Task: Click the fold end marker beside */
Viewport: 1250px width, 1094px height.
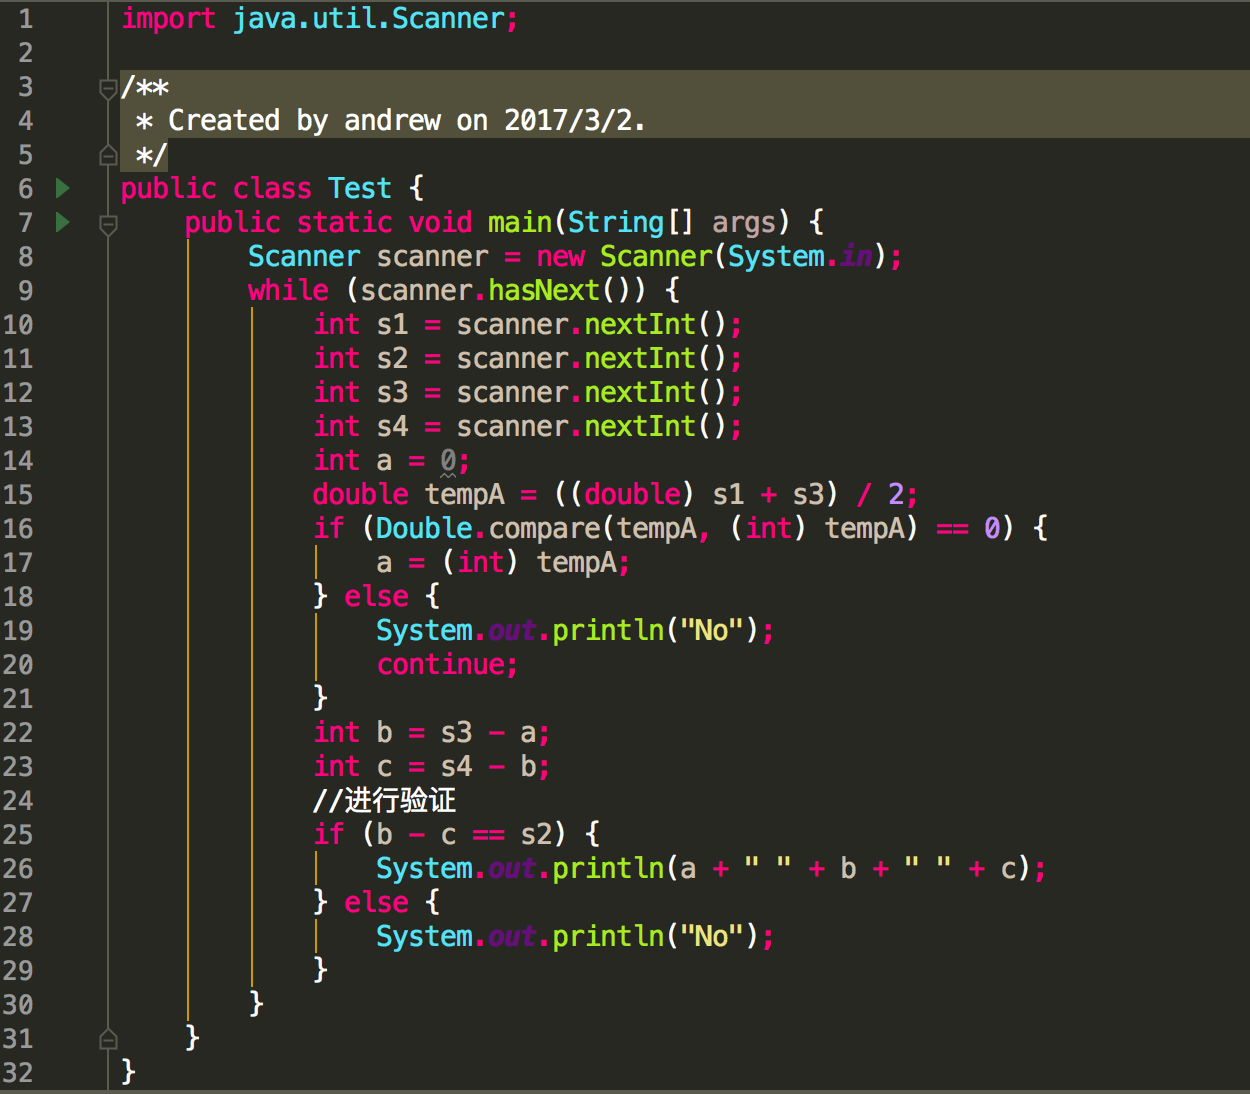Action: 108,155
